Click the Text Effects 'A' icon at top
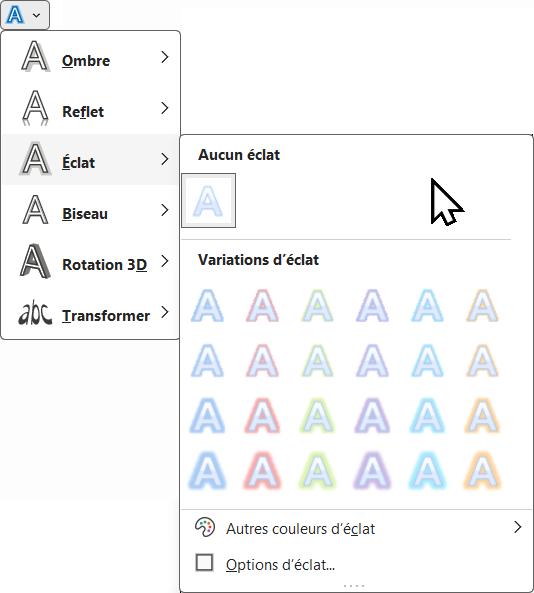The image size is (534, 593). (15, 15)
